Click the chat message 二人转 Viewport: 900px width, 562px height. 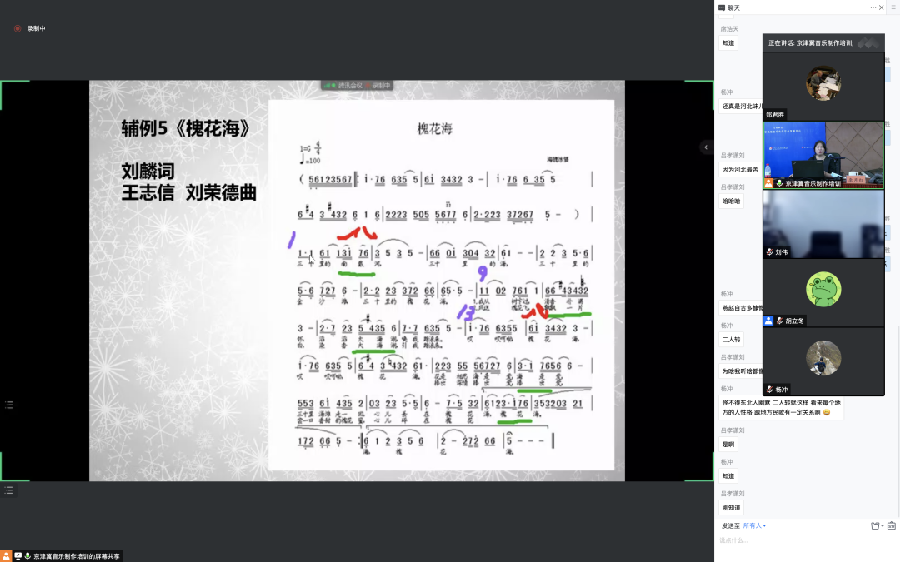point(731,339)
